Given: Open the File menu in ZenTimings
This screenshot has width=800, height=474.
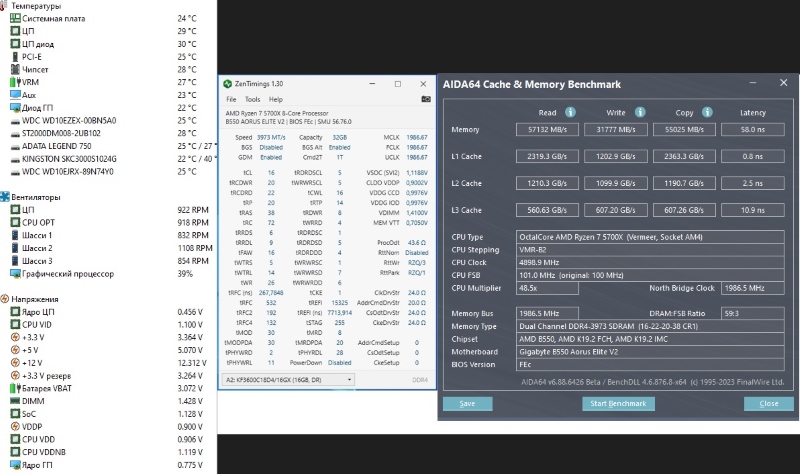Looking at the screenshot, I should click(x=231, y=99).
